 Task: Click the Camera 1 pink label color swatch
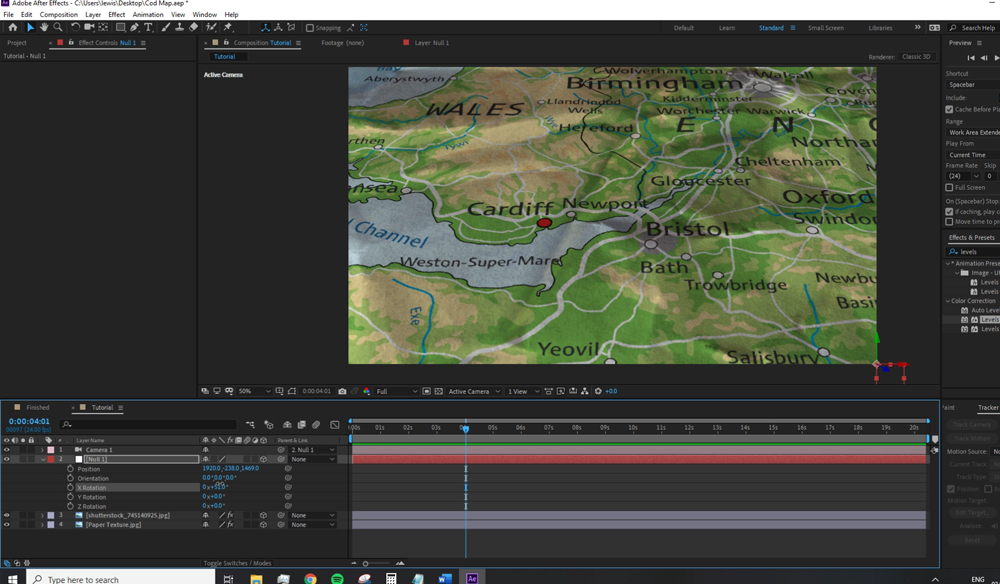[51, 450]
